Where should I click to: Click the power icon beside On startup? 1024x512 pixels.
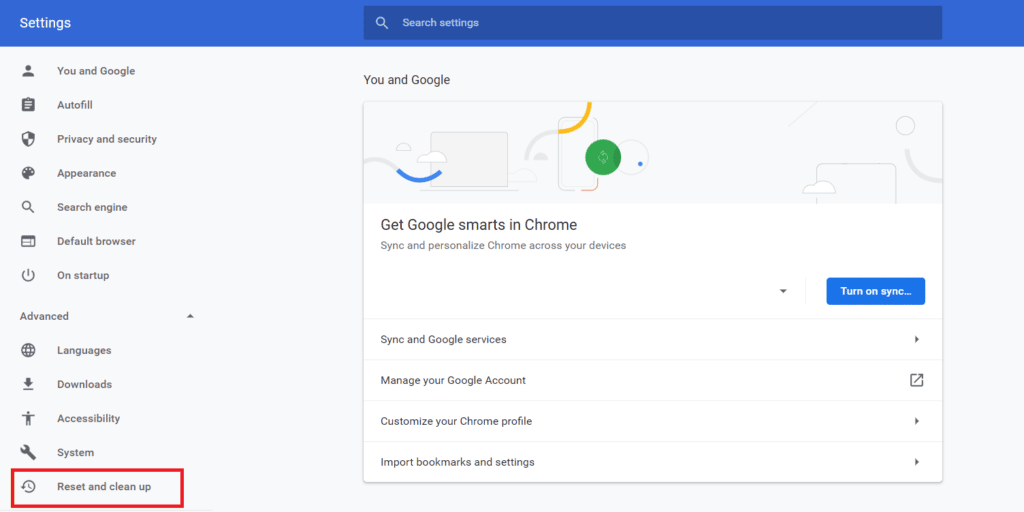(28, 275)
